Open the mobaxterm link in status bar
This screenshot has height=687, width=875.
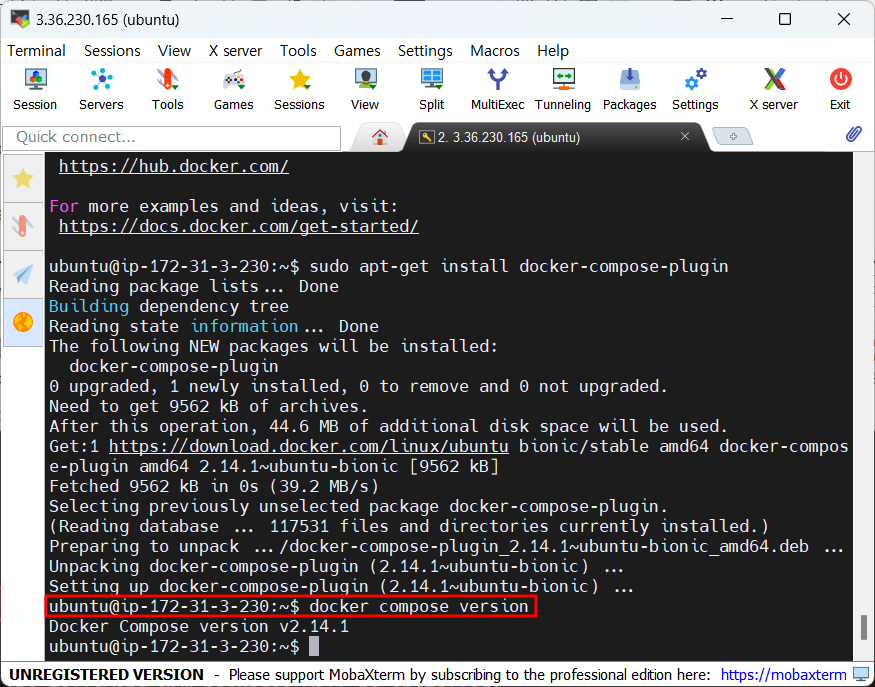coord(783,675)
